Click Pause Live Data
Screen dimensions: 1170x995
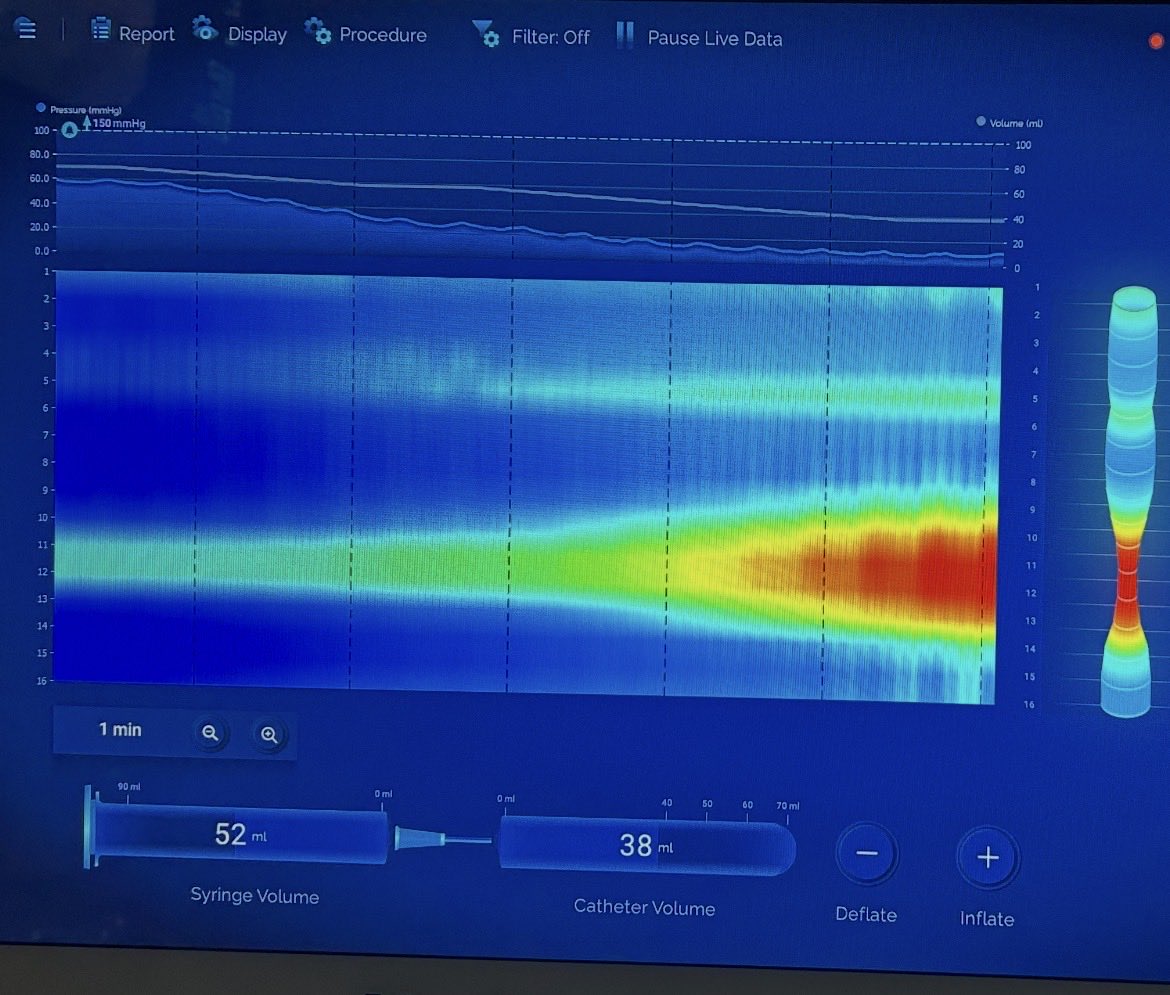coord(699,37)
